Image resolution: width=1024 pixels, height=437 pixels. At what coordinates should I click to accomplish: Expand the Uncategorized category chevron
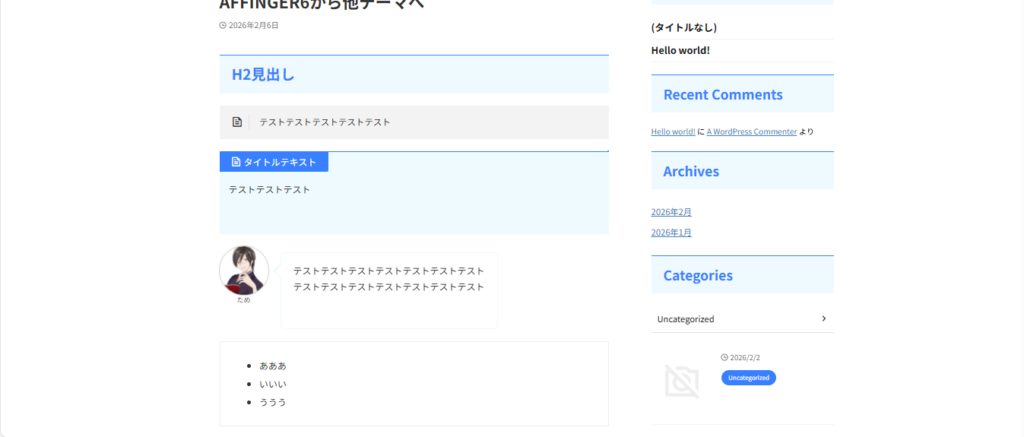coord(823,319)
